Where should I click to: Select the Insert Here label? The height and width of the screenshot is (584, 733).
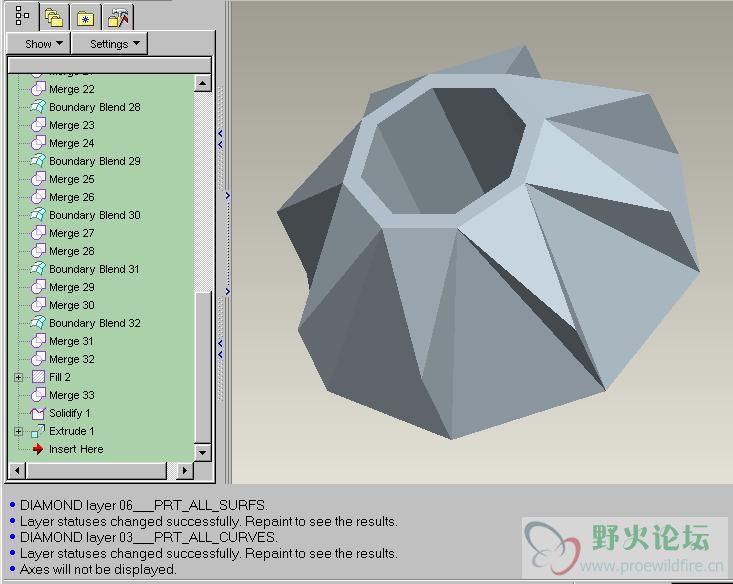(76, 449)
